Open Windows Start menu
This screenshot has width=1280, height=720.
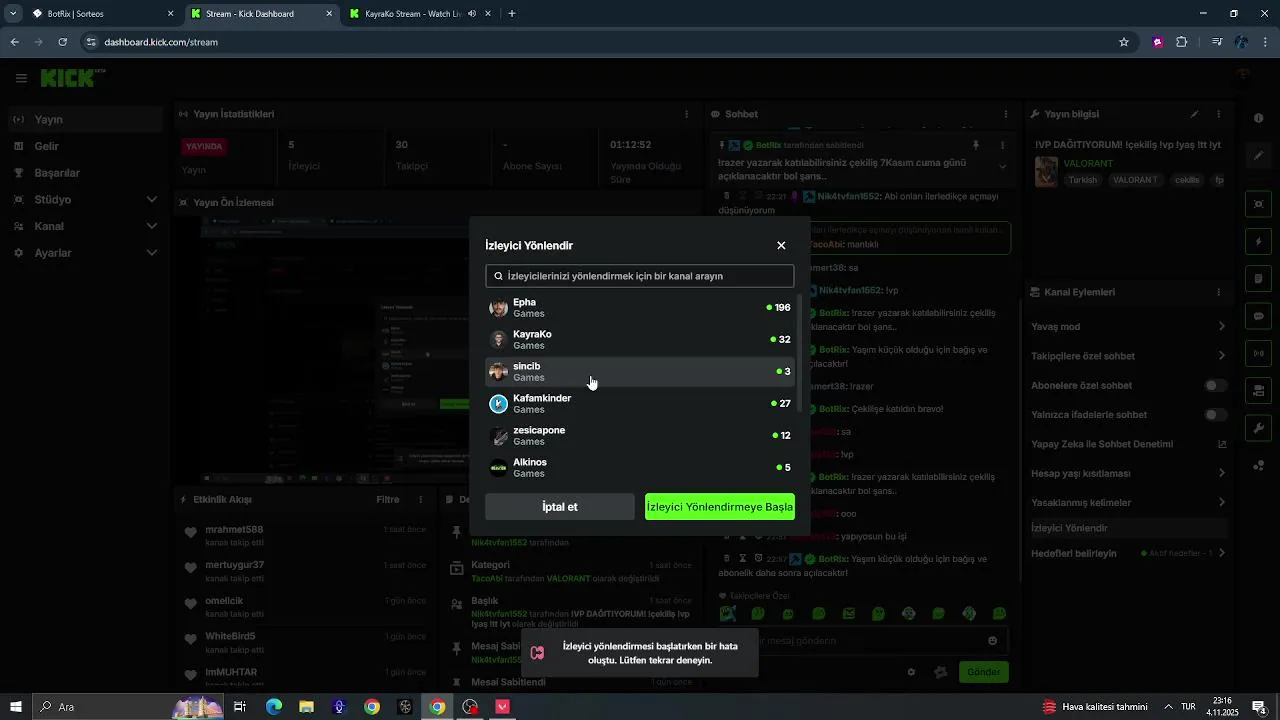[16, 707]
